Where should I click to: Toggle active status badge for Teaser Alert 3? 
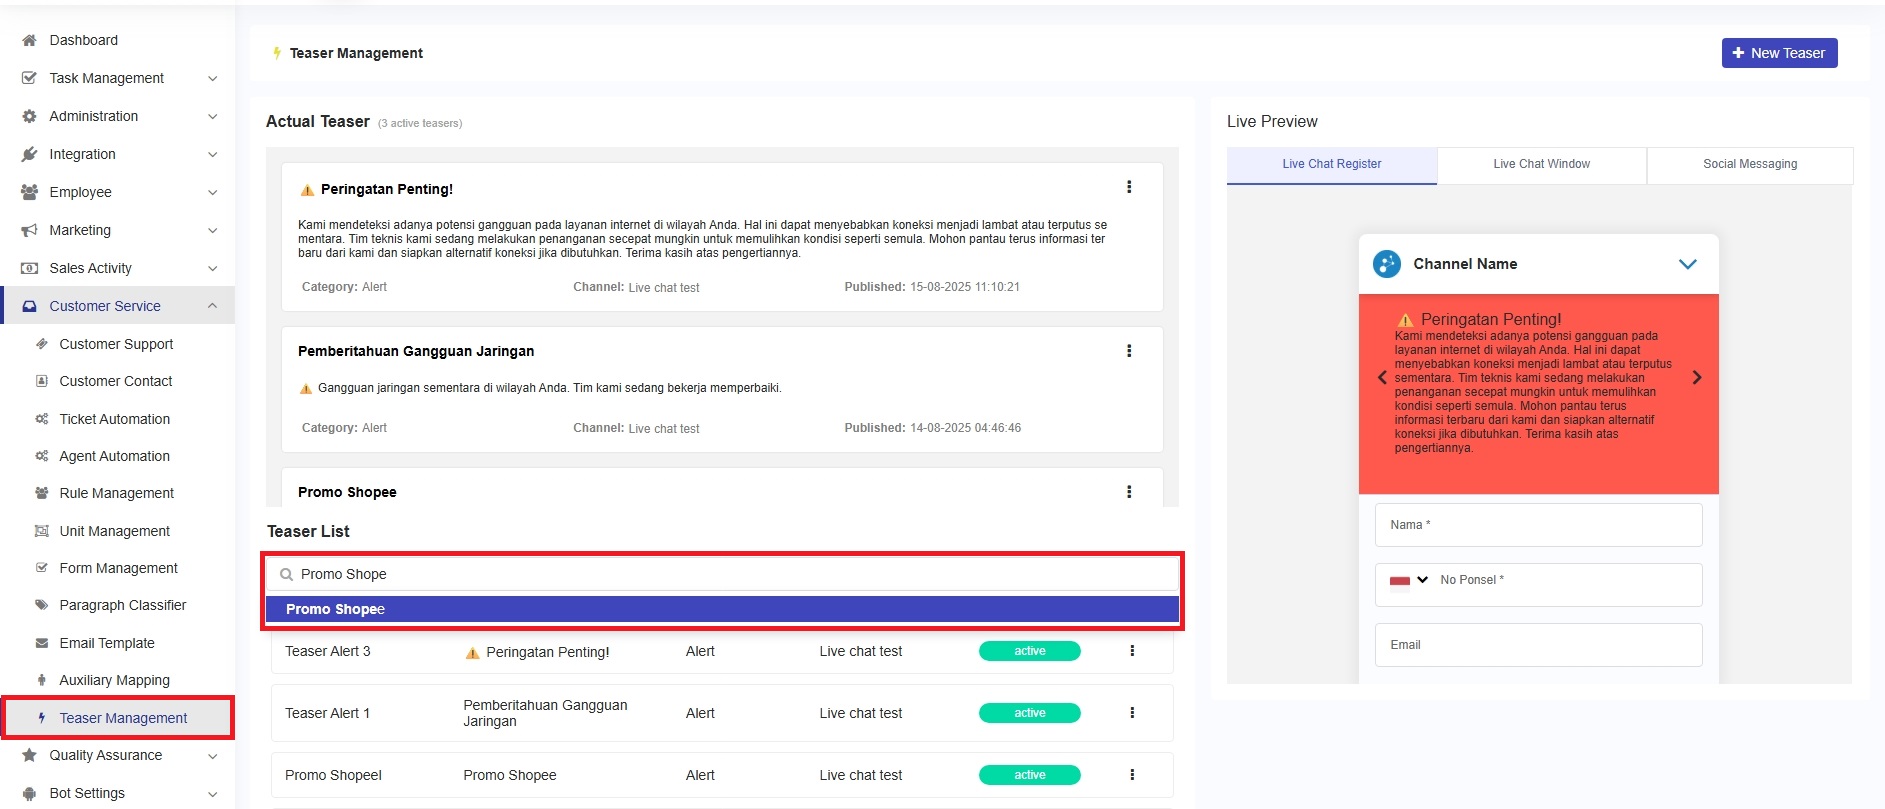pos(1029,651)
